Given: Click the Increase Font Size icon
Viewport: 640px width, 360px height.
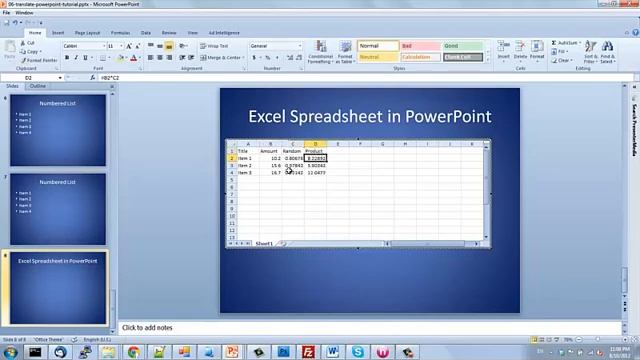Looking at the screenshot, I should click(129, 46).
